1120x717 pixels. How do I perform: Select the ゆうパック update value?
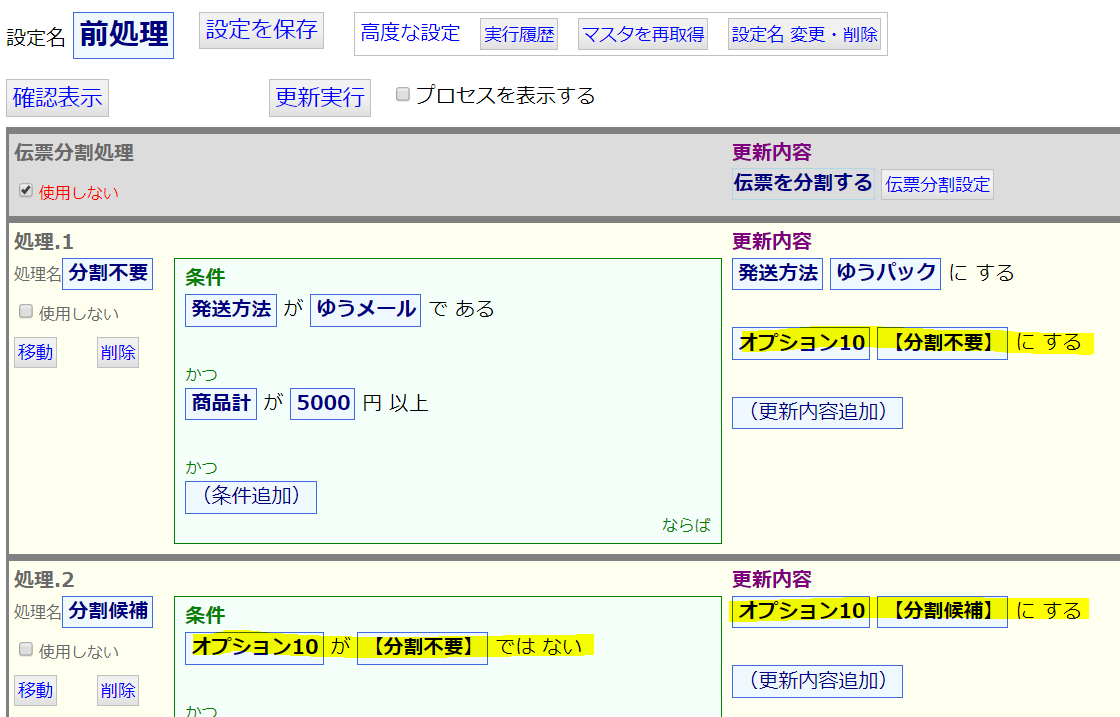coord(885,273)
